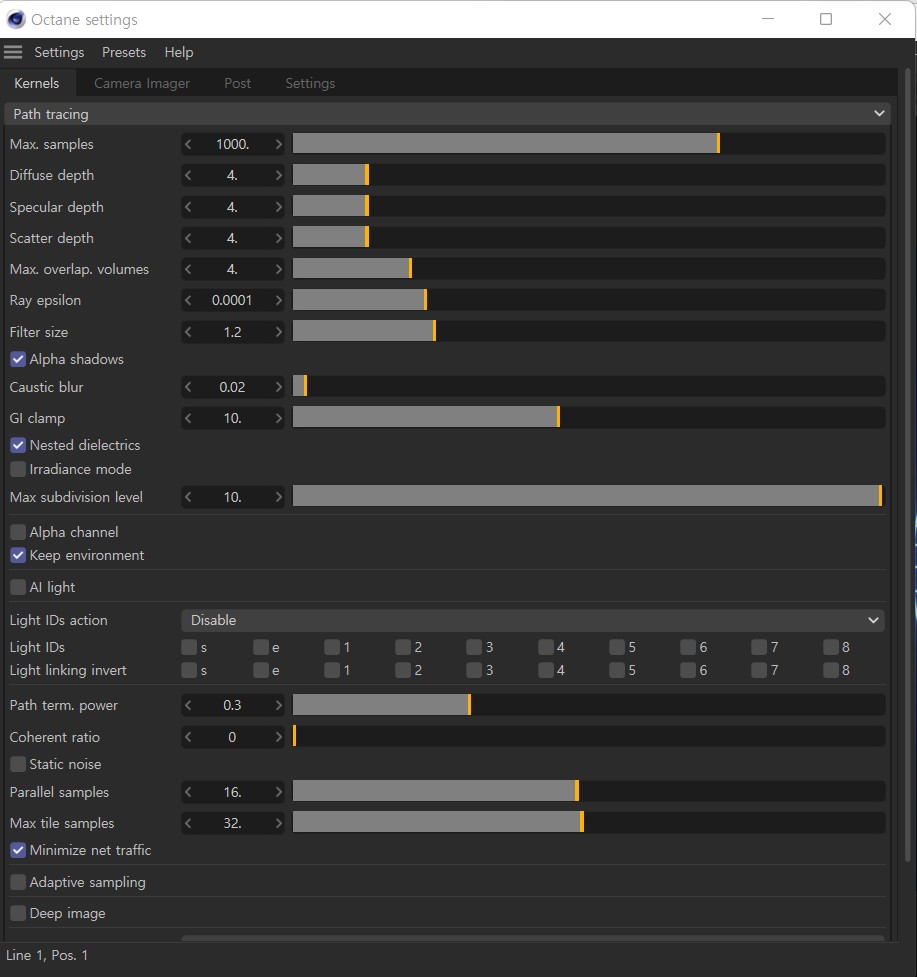
Task: Increase Scatter depth with right arrow
Action: pos(278,238)
